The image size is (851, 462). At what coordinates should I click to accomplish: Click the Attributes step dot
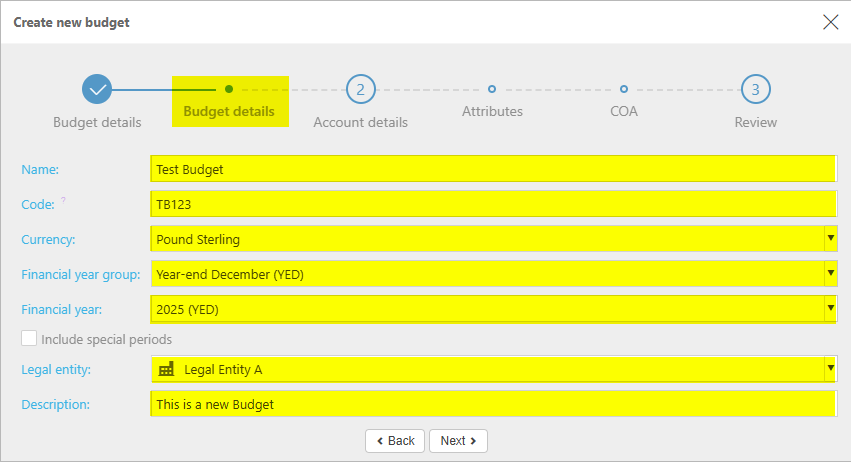(492, 89)
